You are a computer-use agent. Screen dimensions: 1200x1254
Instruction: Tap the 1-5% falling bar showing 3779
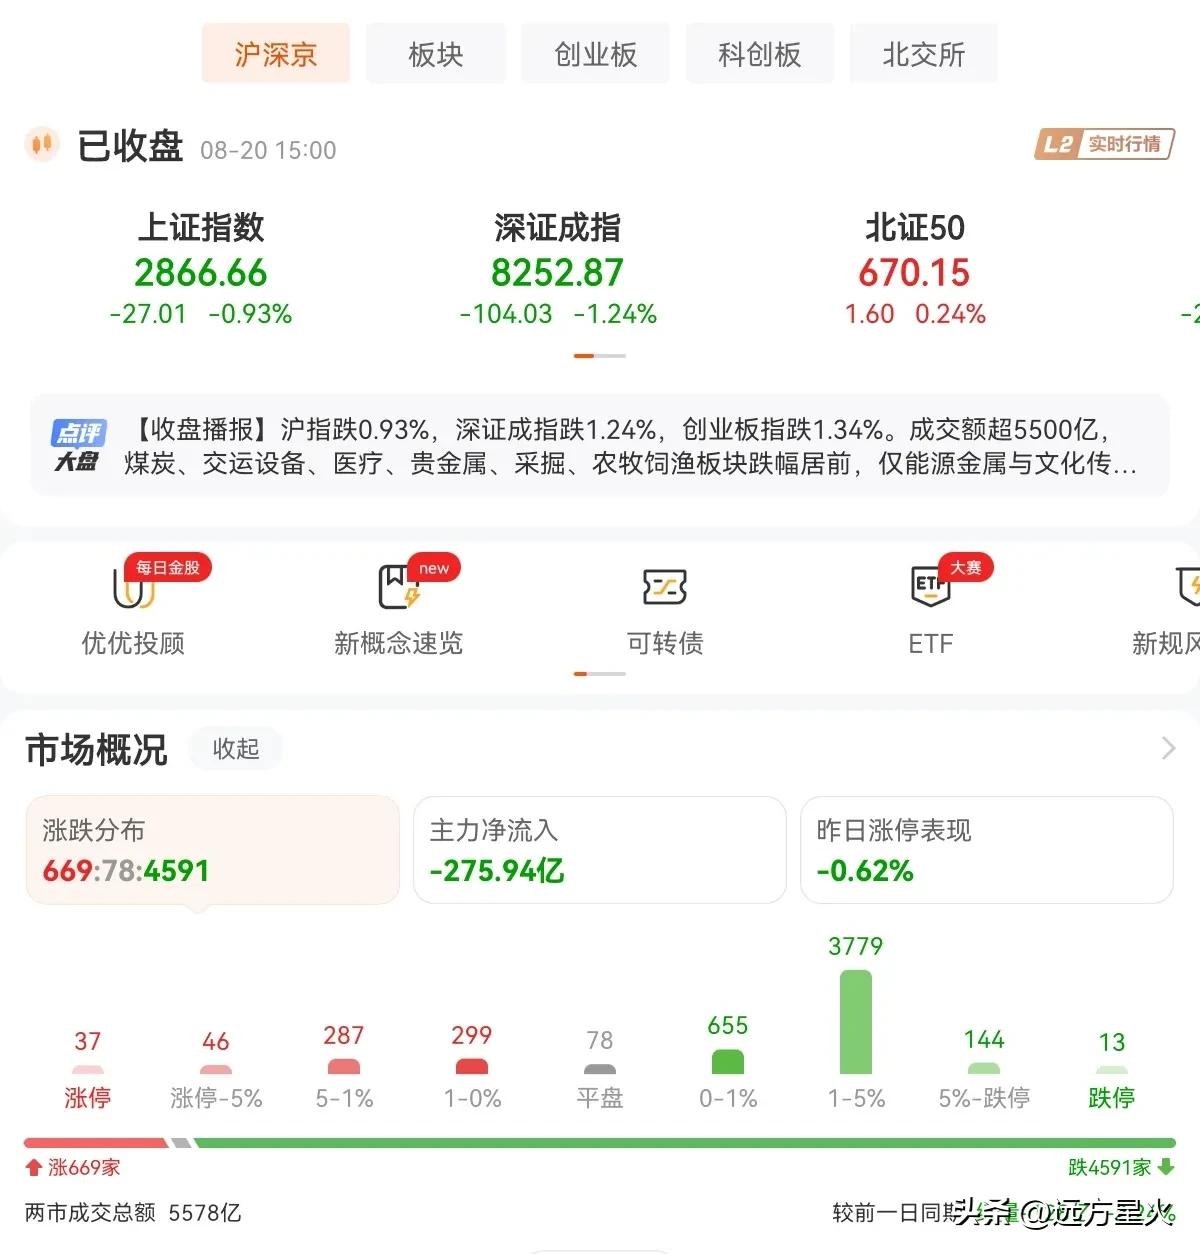coord(856,1022)
